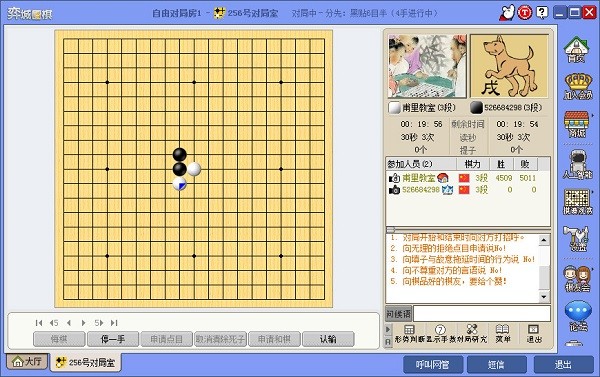
Task: Click the 退出 icon in the game toolbar
Action: coord(533,334)
